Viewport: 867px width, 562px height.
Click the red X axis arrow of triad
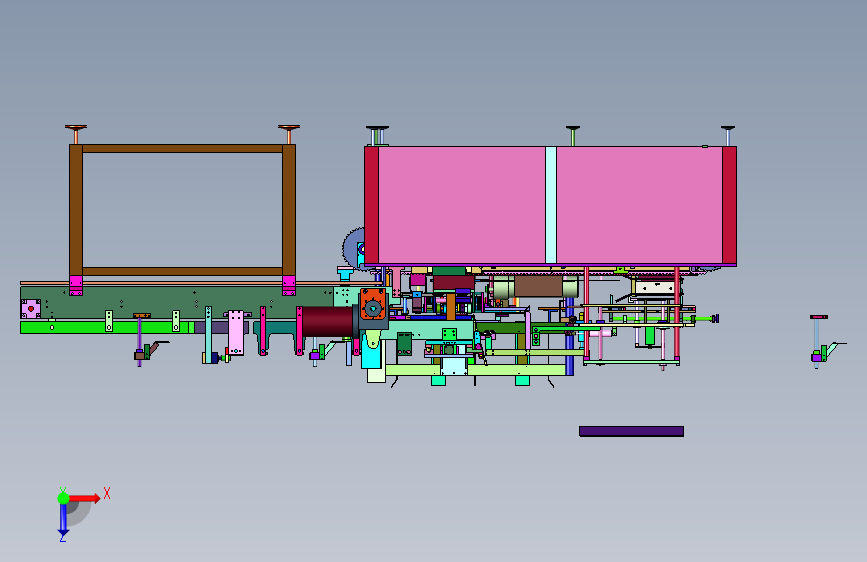84,498
